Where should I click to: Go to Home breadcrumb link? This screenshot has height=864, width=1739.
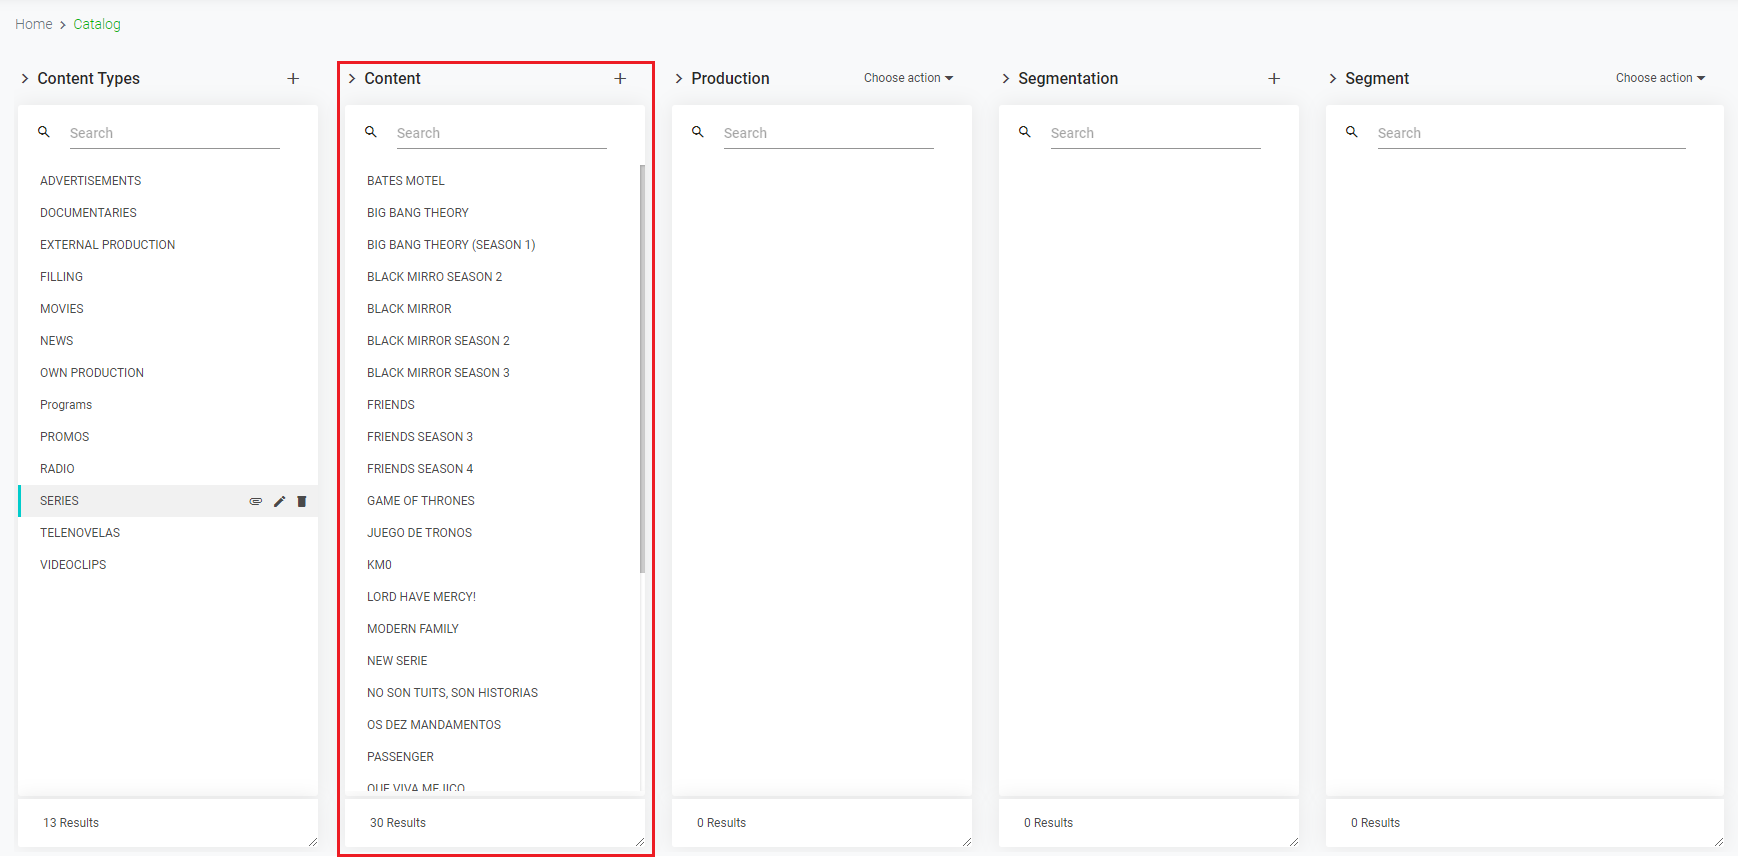pos(34,24)
